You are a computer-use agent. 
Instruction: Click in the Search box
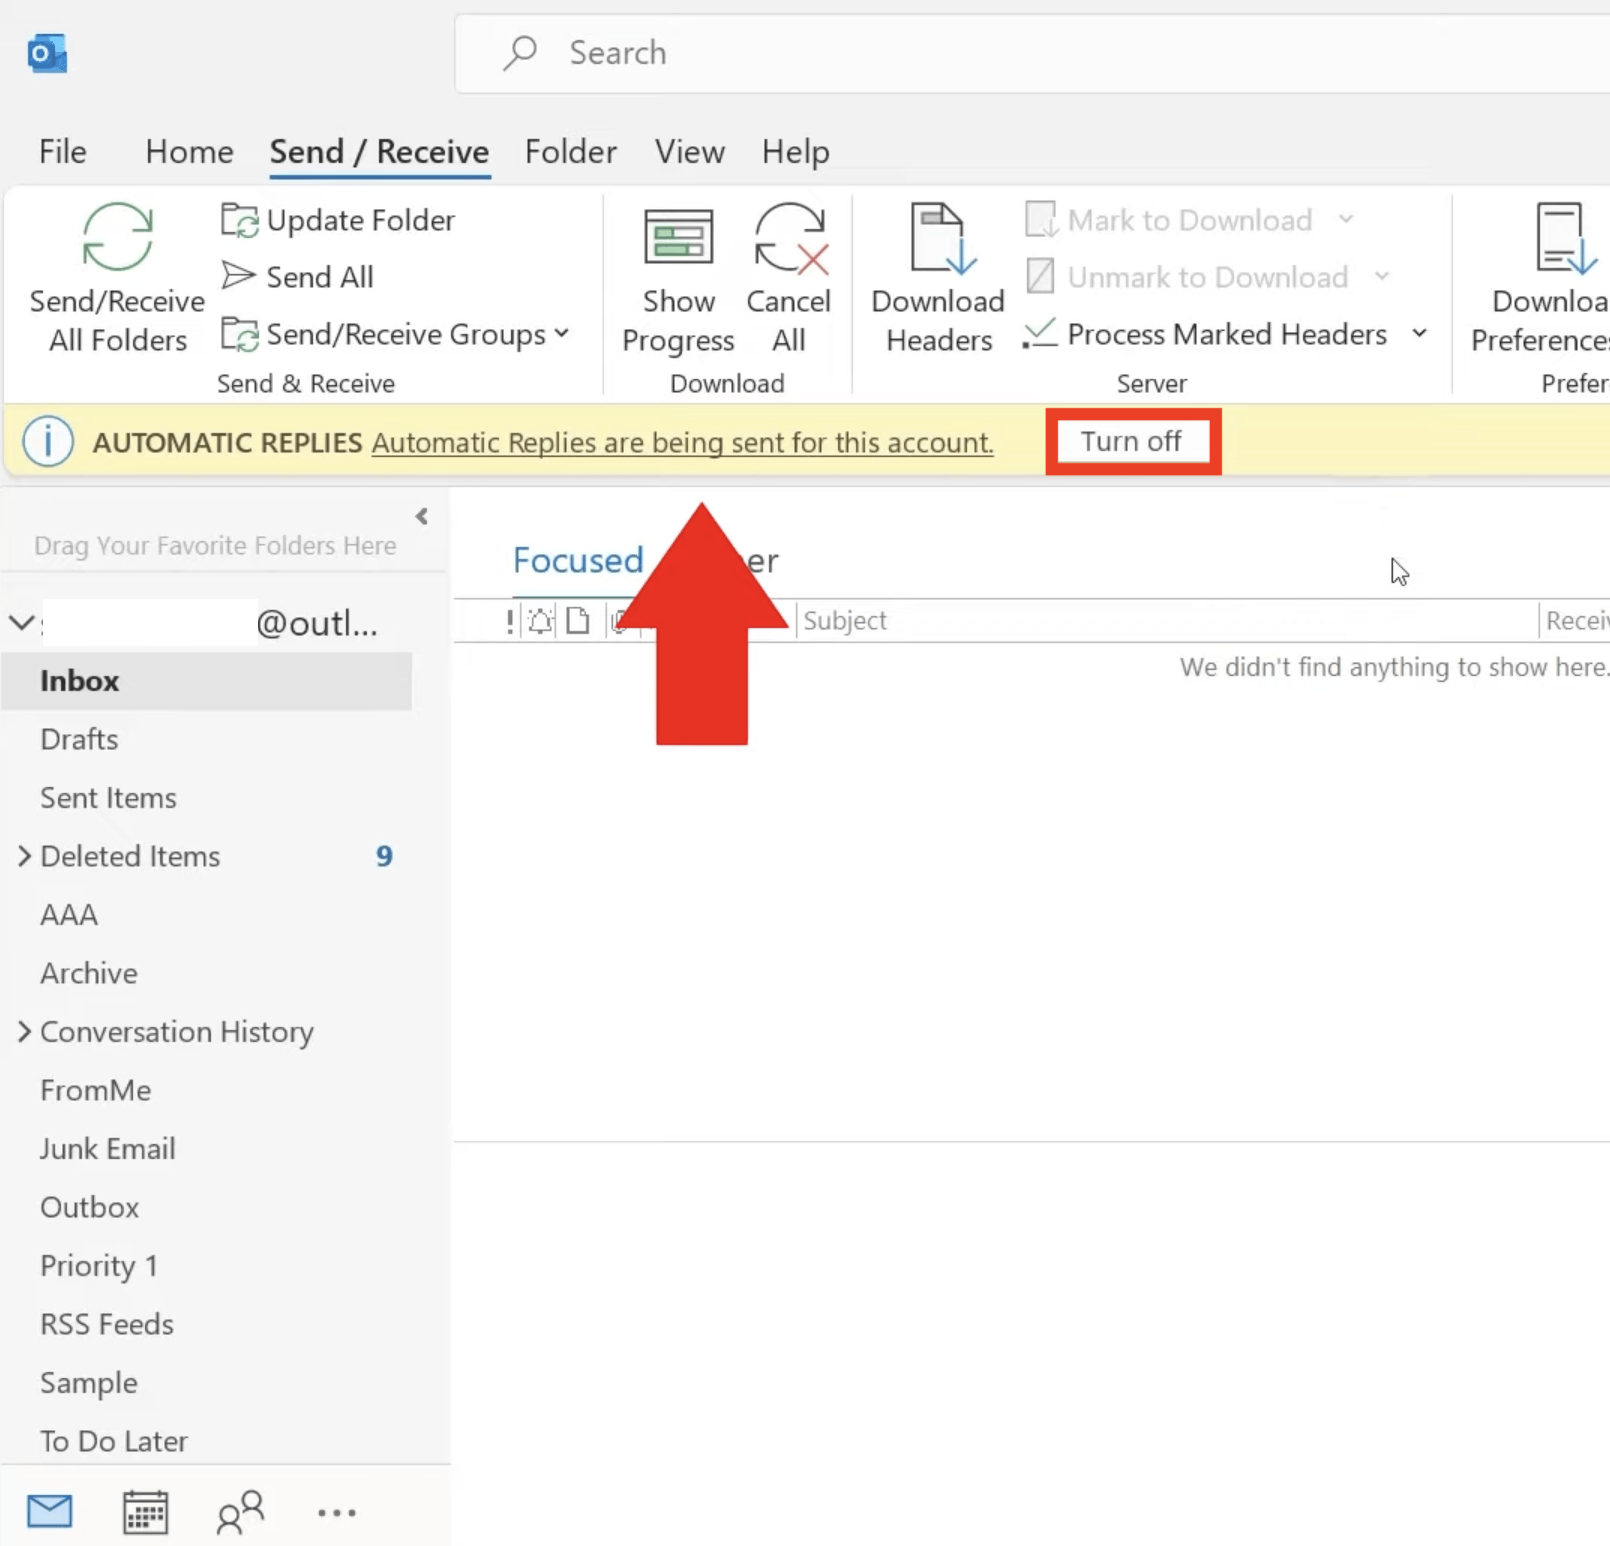click(x=1032, y=53)
